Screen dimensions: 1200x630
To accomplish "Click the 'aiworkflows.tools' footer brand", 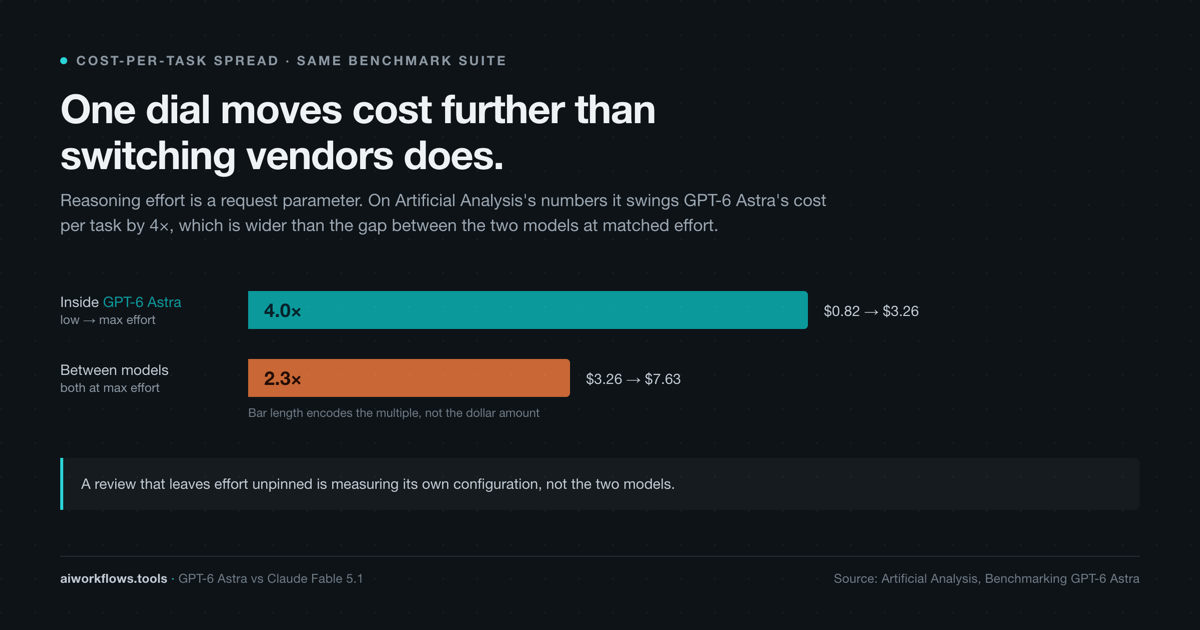I will (114, 579).
